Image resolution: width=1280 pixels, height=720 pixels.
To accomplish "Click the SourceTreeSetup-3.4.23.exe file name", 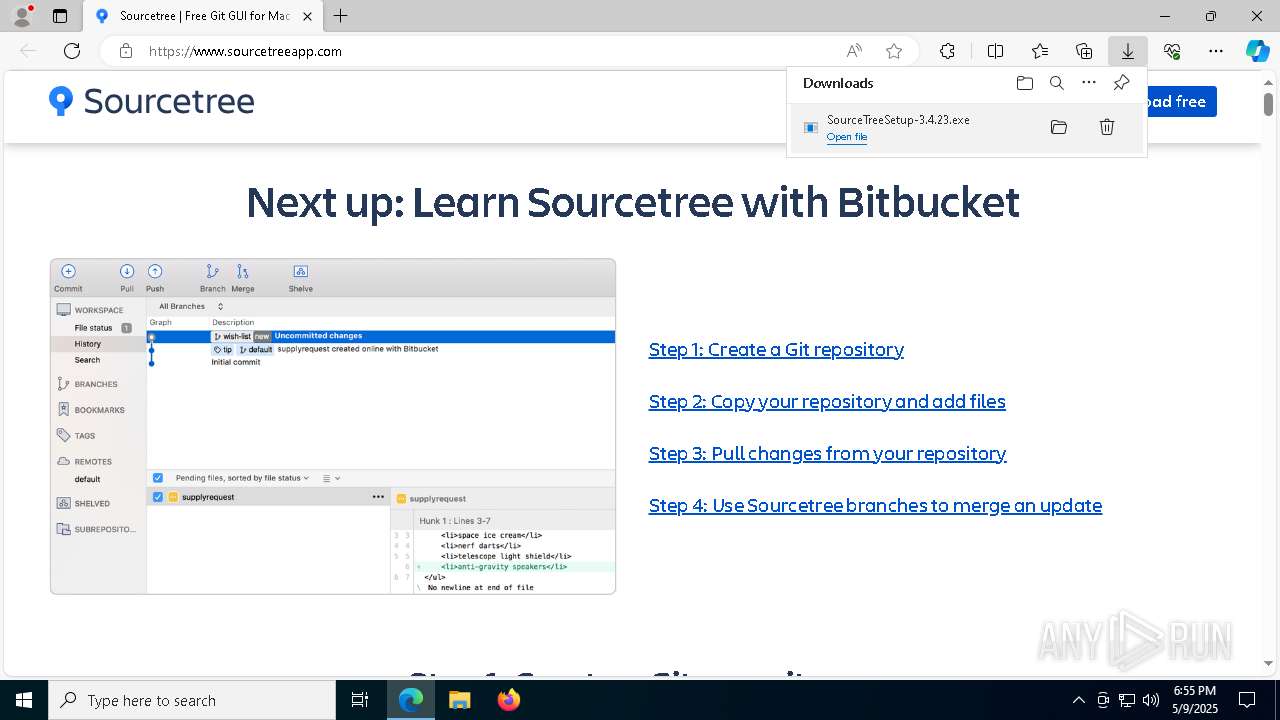I will 898,119.
